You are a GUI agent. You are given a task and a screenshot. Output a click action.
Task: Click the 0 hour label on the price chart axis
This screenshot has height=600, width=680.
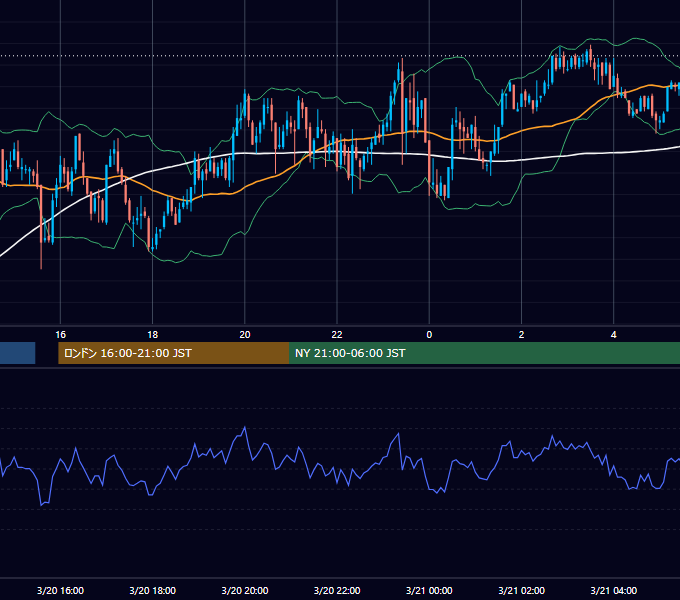click(429, 335)
